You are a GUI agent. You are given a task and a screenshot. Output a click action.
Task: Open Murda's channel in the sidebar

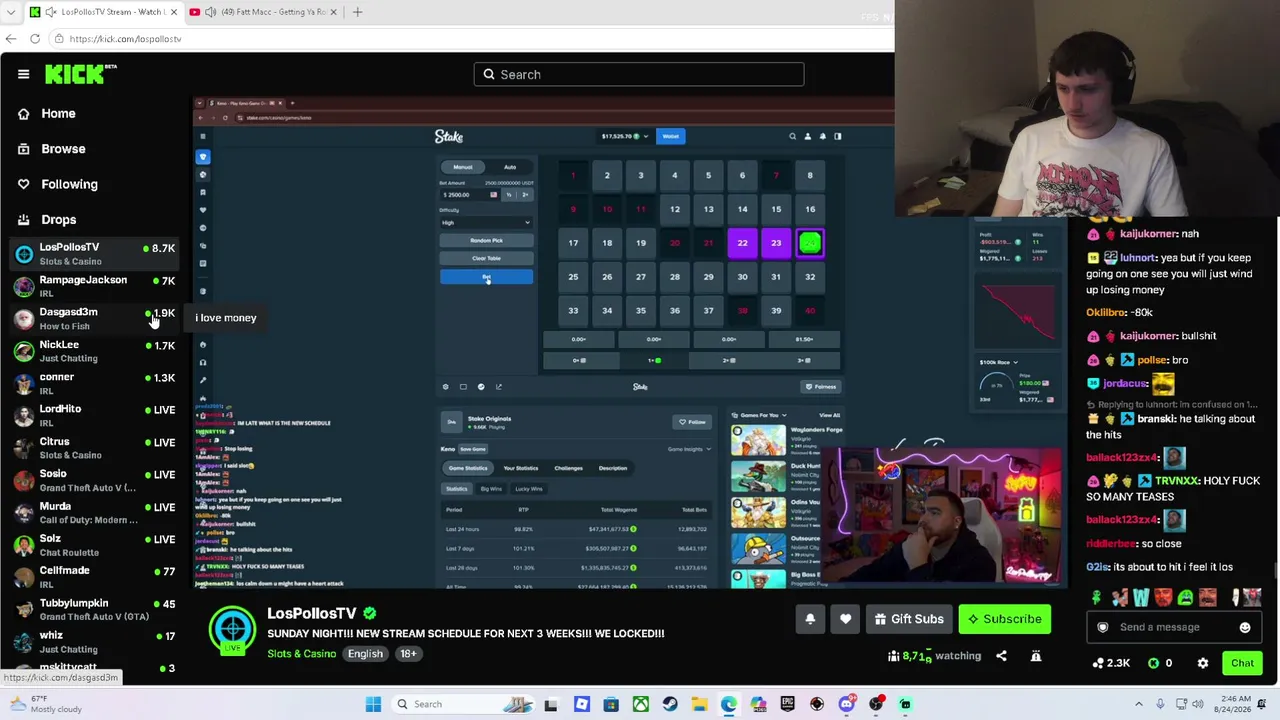95,513
